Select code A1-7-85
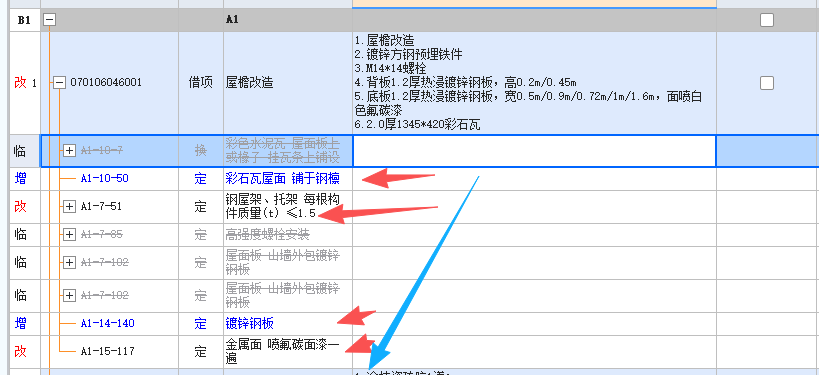The image size is (819, 375). coord(101,235)
